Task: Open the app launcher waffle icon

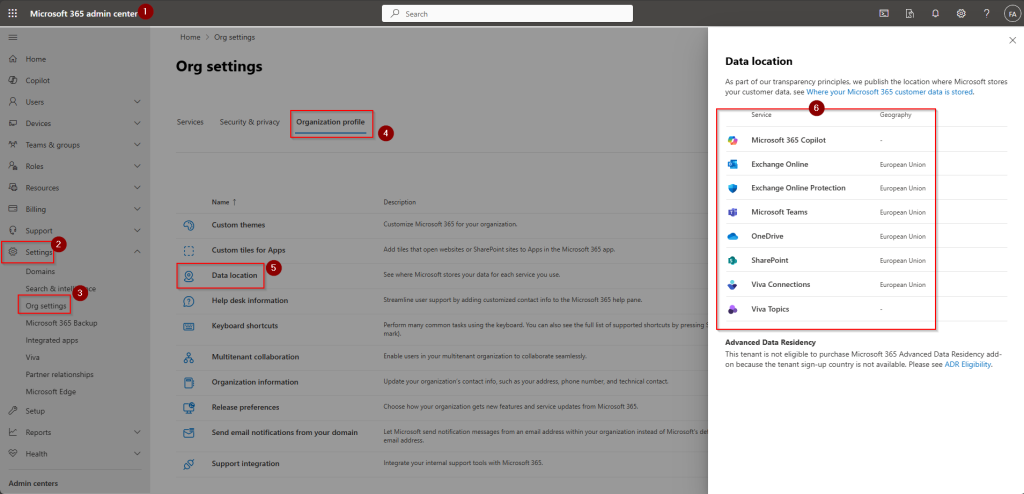Action: point(12,13)
